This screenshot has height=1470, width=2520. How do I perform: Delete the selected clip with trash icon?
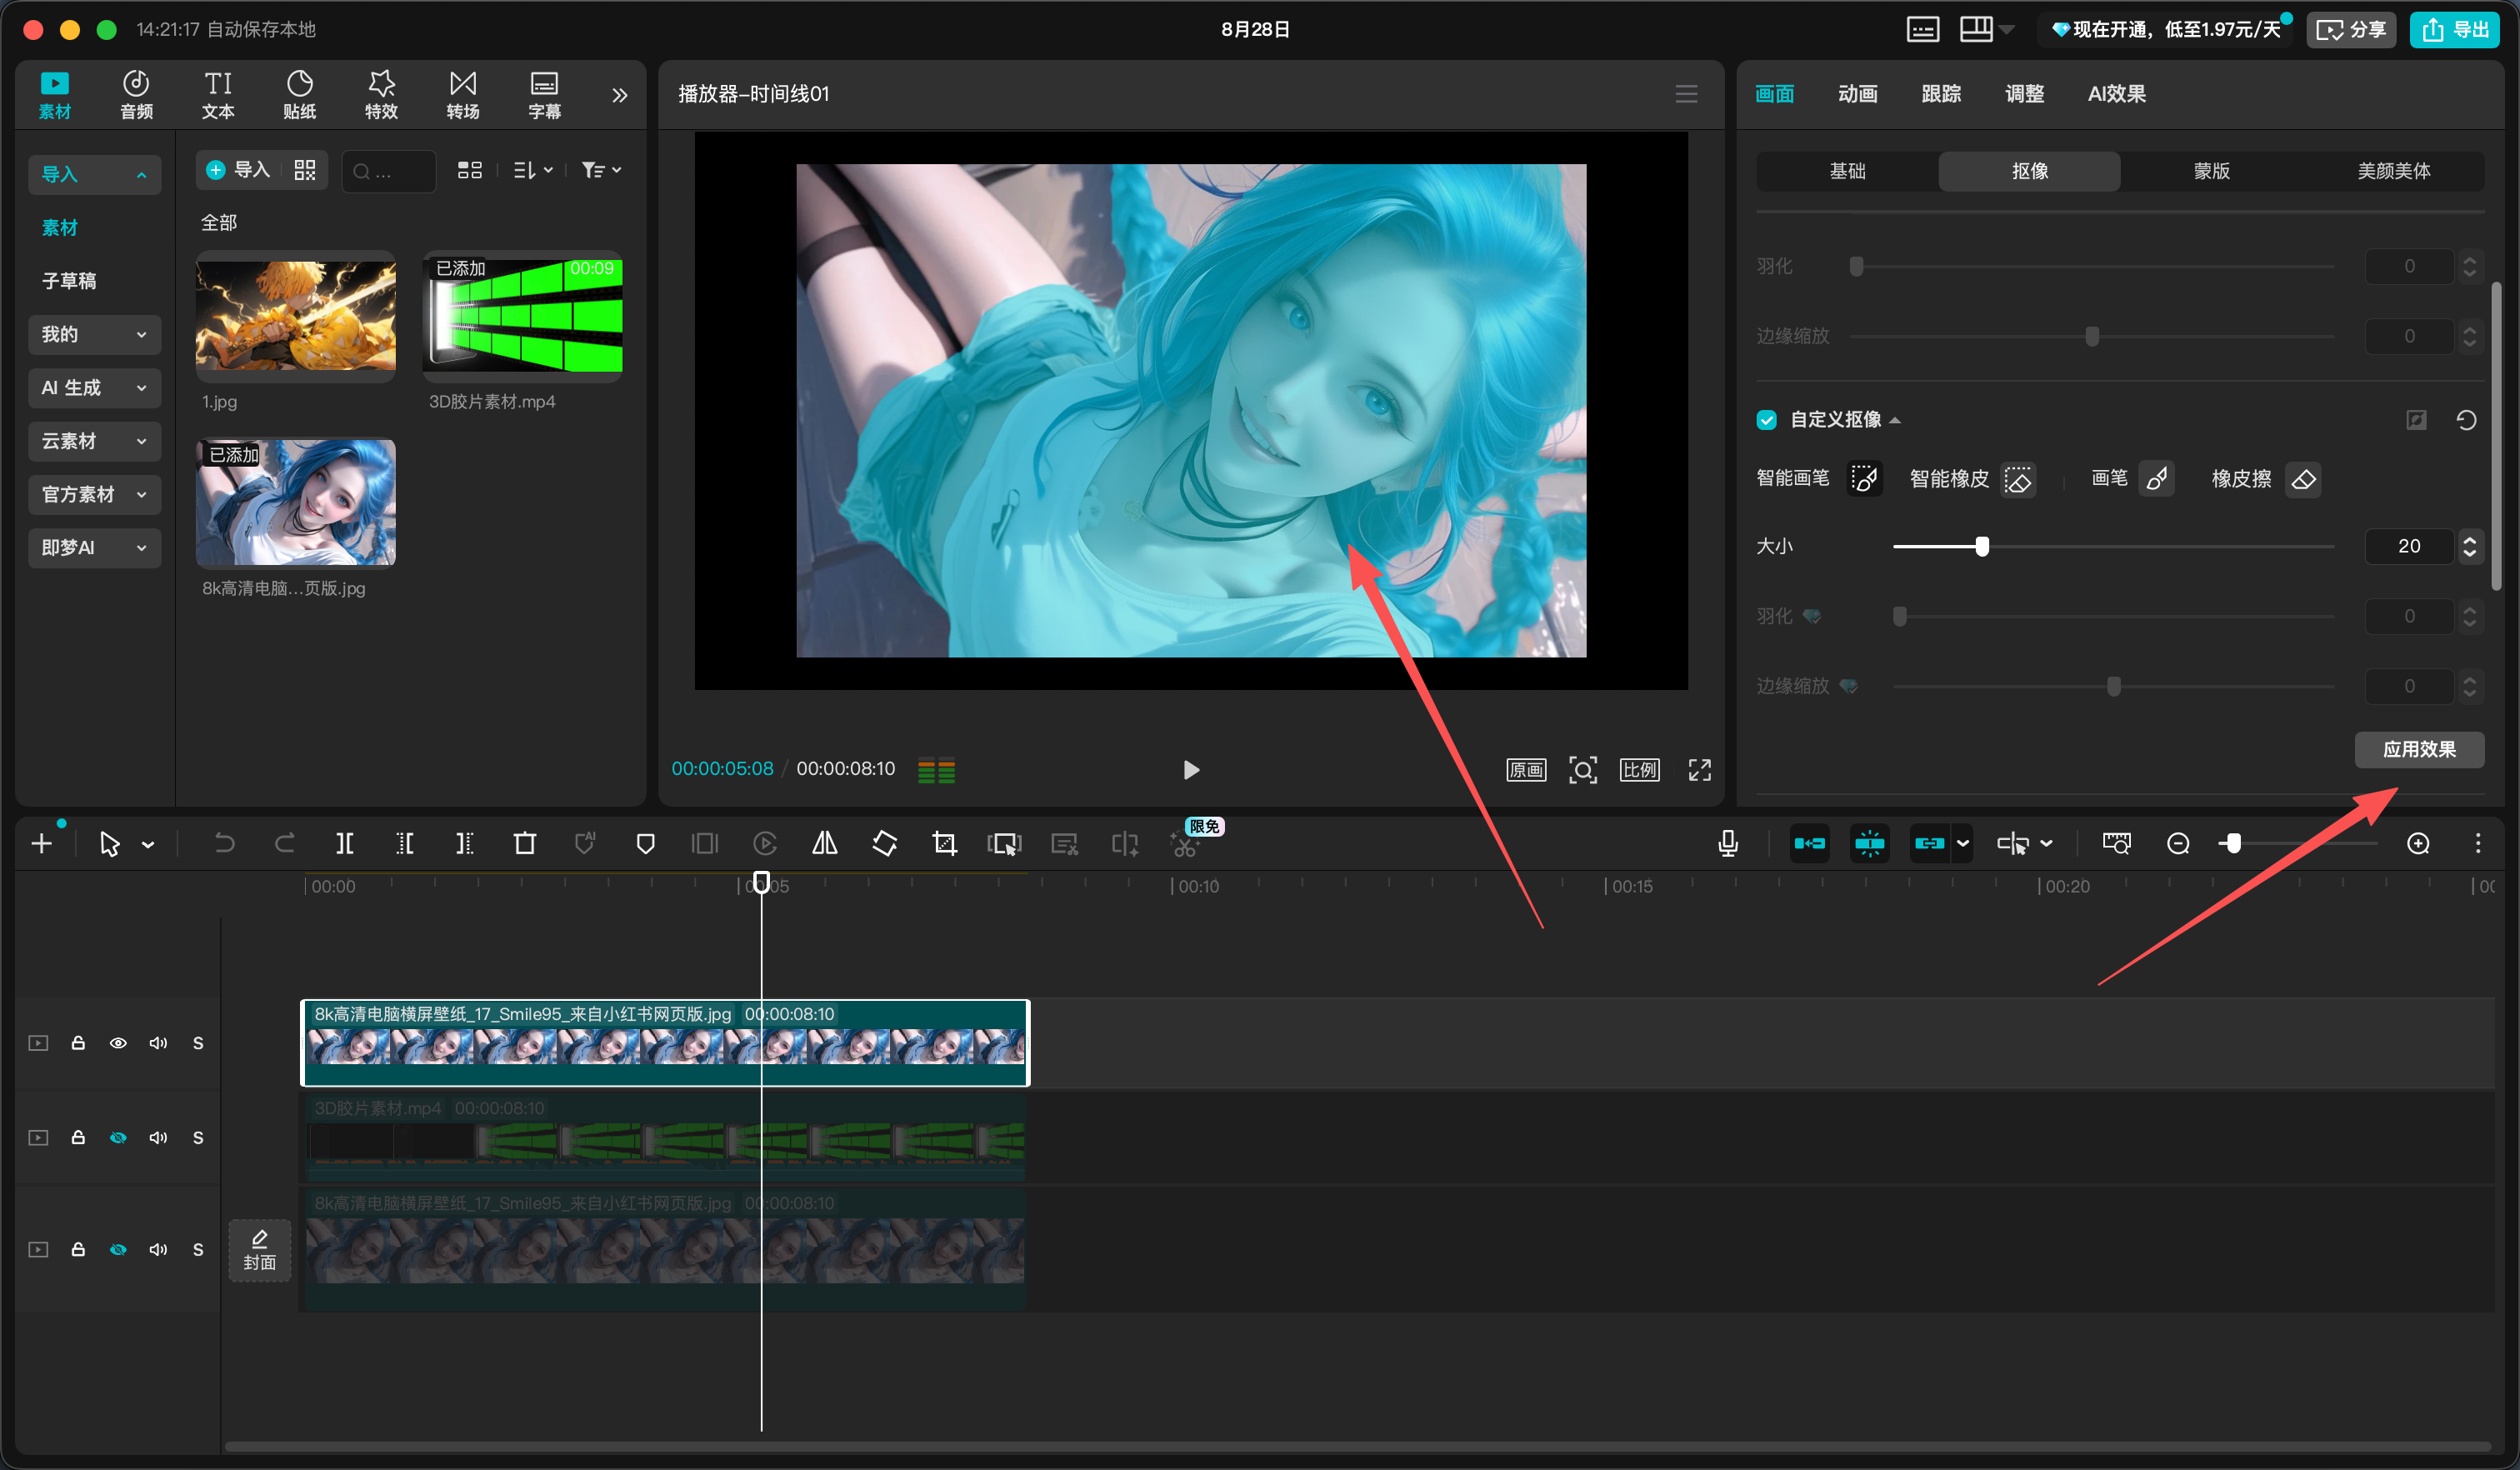[525, 843]
